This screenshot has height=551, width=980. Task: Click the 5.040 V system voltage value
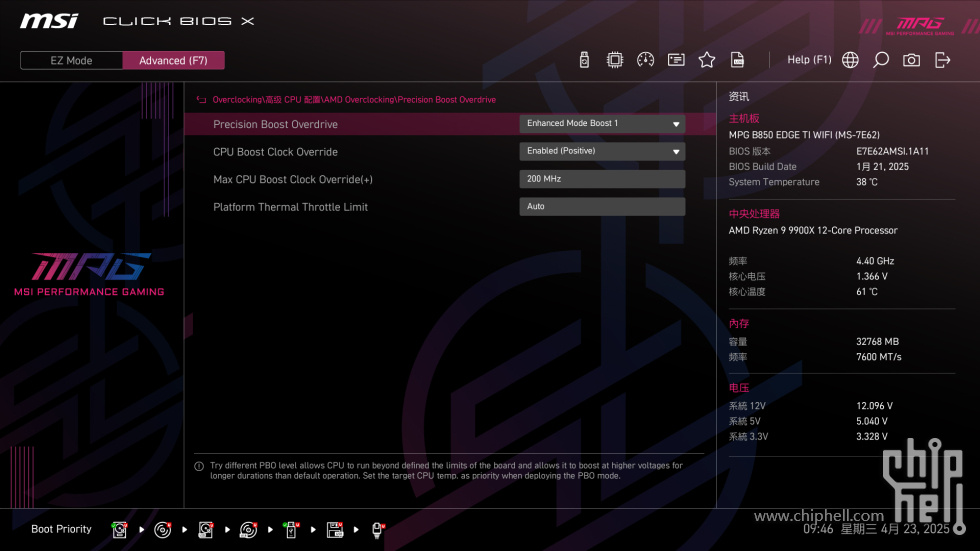click(872, 422)
